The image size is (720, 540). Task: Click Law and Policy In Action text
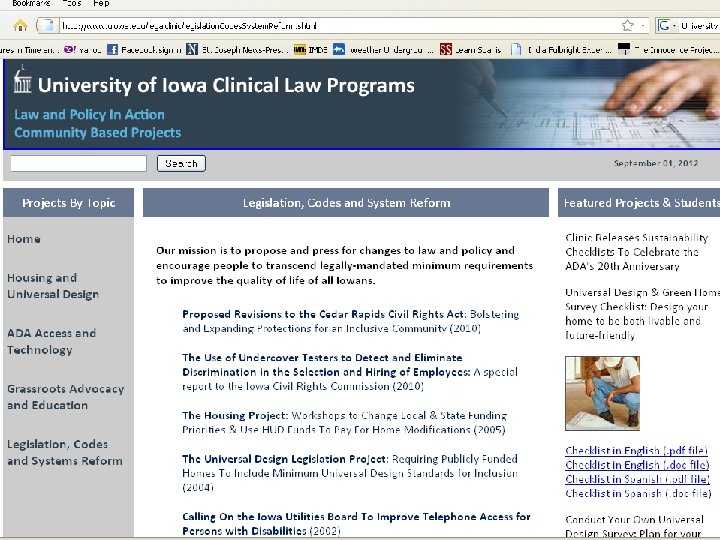tap(89, 114)
